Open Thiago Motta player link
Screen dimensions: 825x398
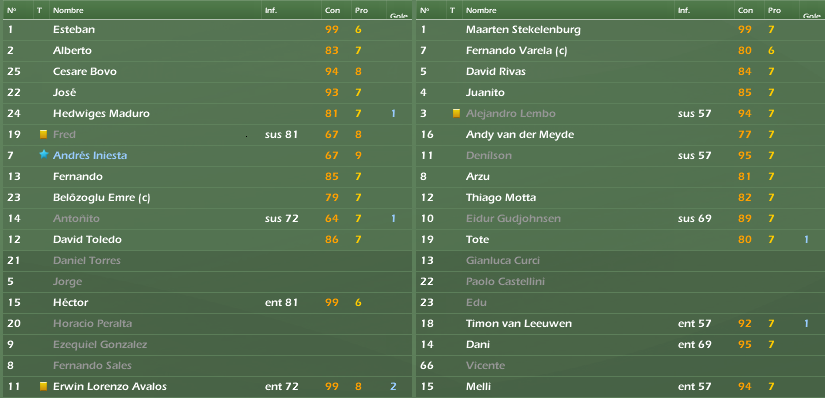pyautogui.click(x=501, y=197)
